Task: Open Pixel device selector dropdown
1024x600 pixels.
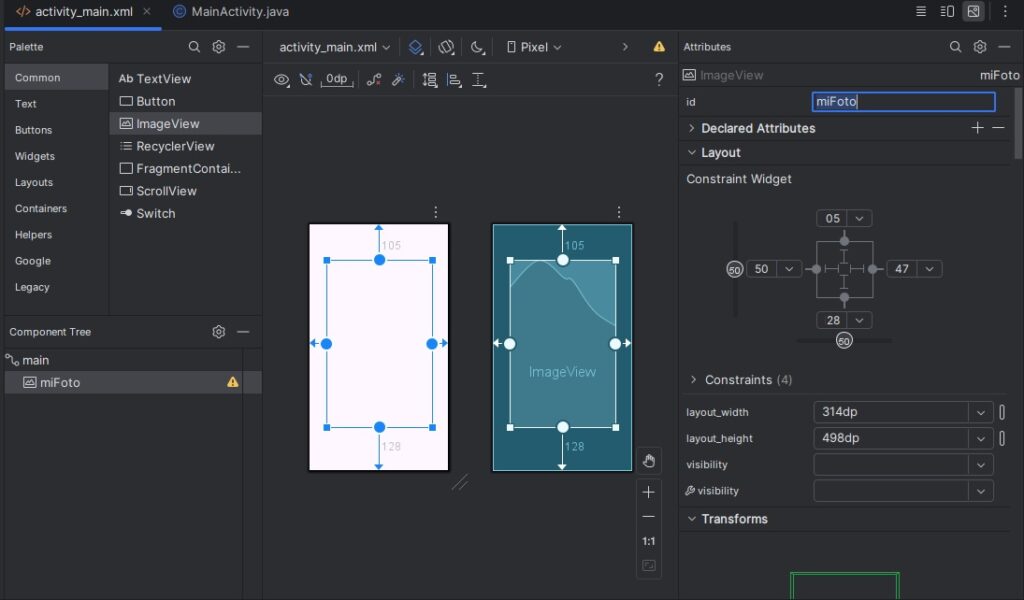Action: [x=534, y=47]
